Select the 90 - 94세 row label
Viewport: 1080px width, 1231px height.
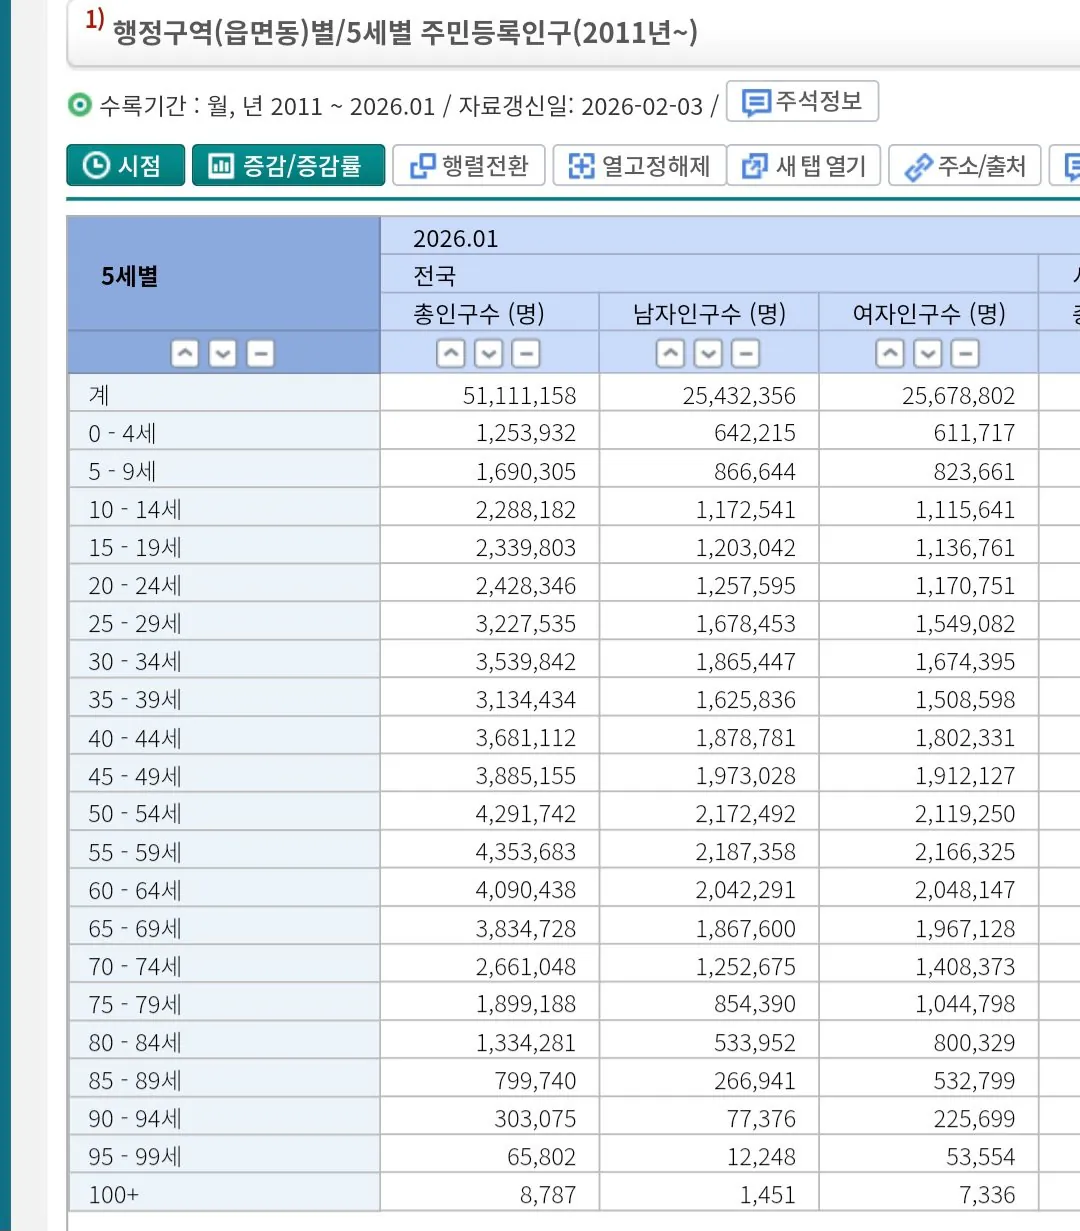coord(224,1117)
